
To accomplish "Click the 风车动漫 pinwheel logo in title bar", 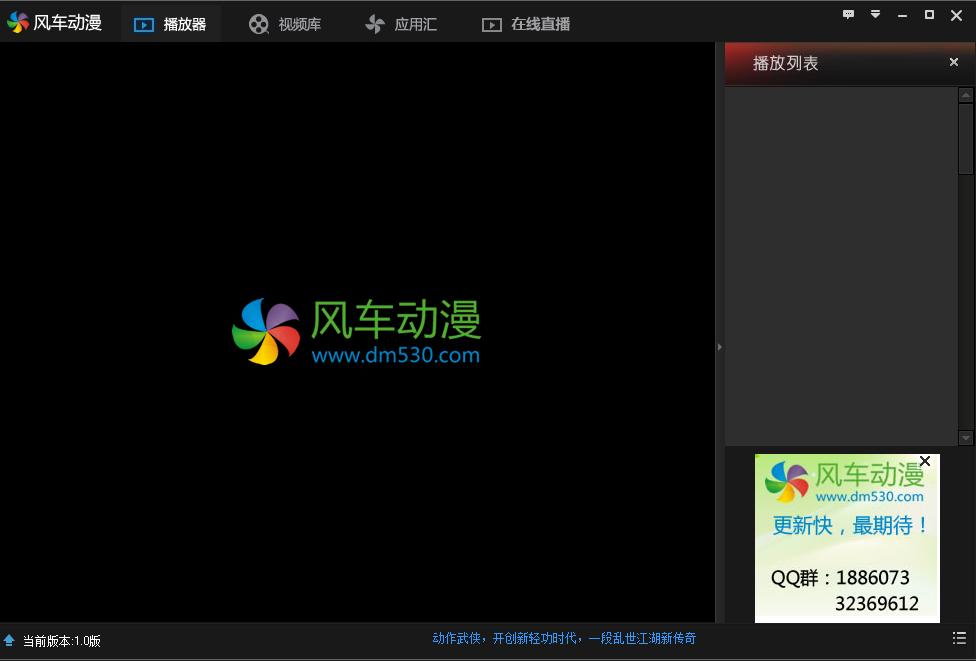I will tap(17, 20).
